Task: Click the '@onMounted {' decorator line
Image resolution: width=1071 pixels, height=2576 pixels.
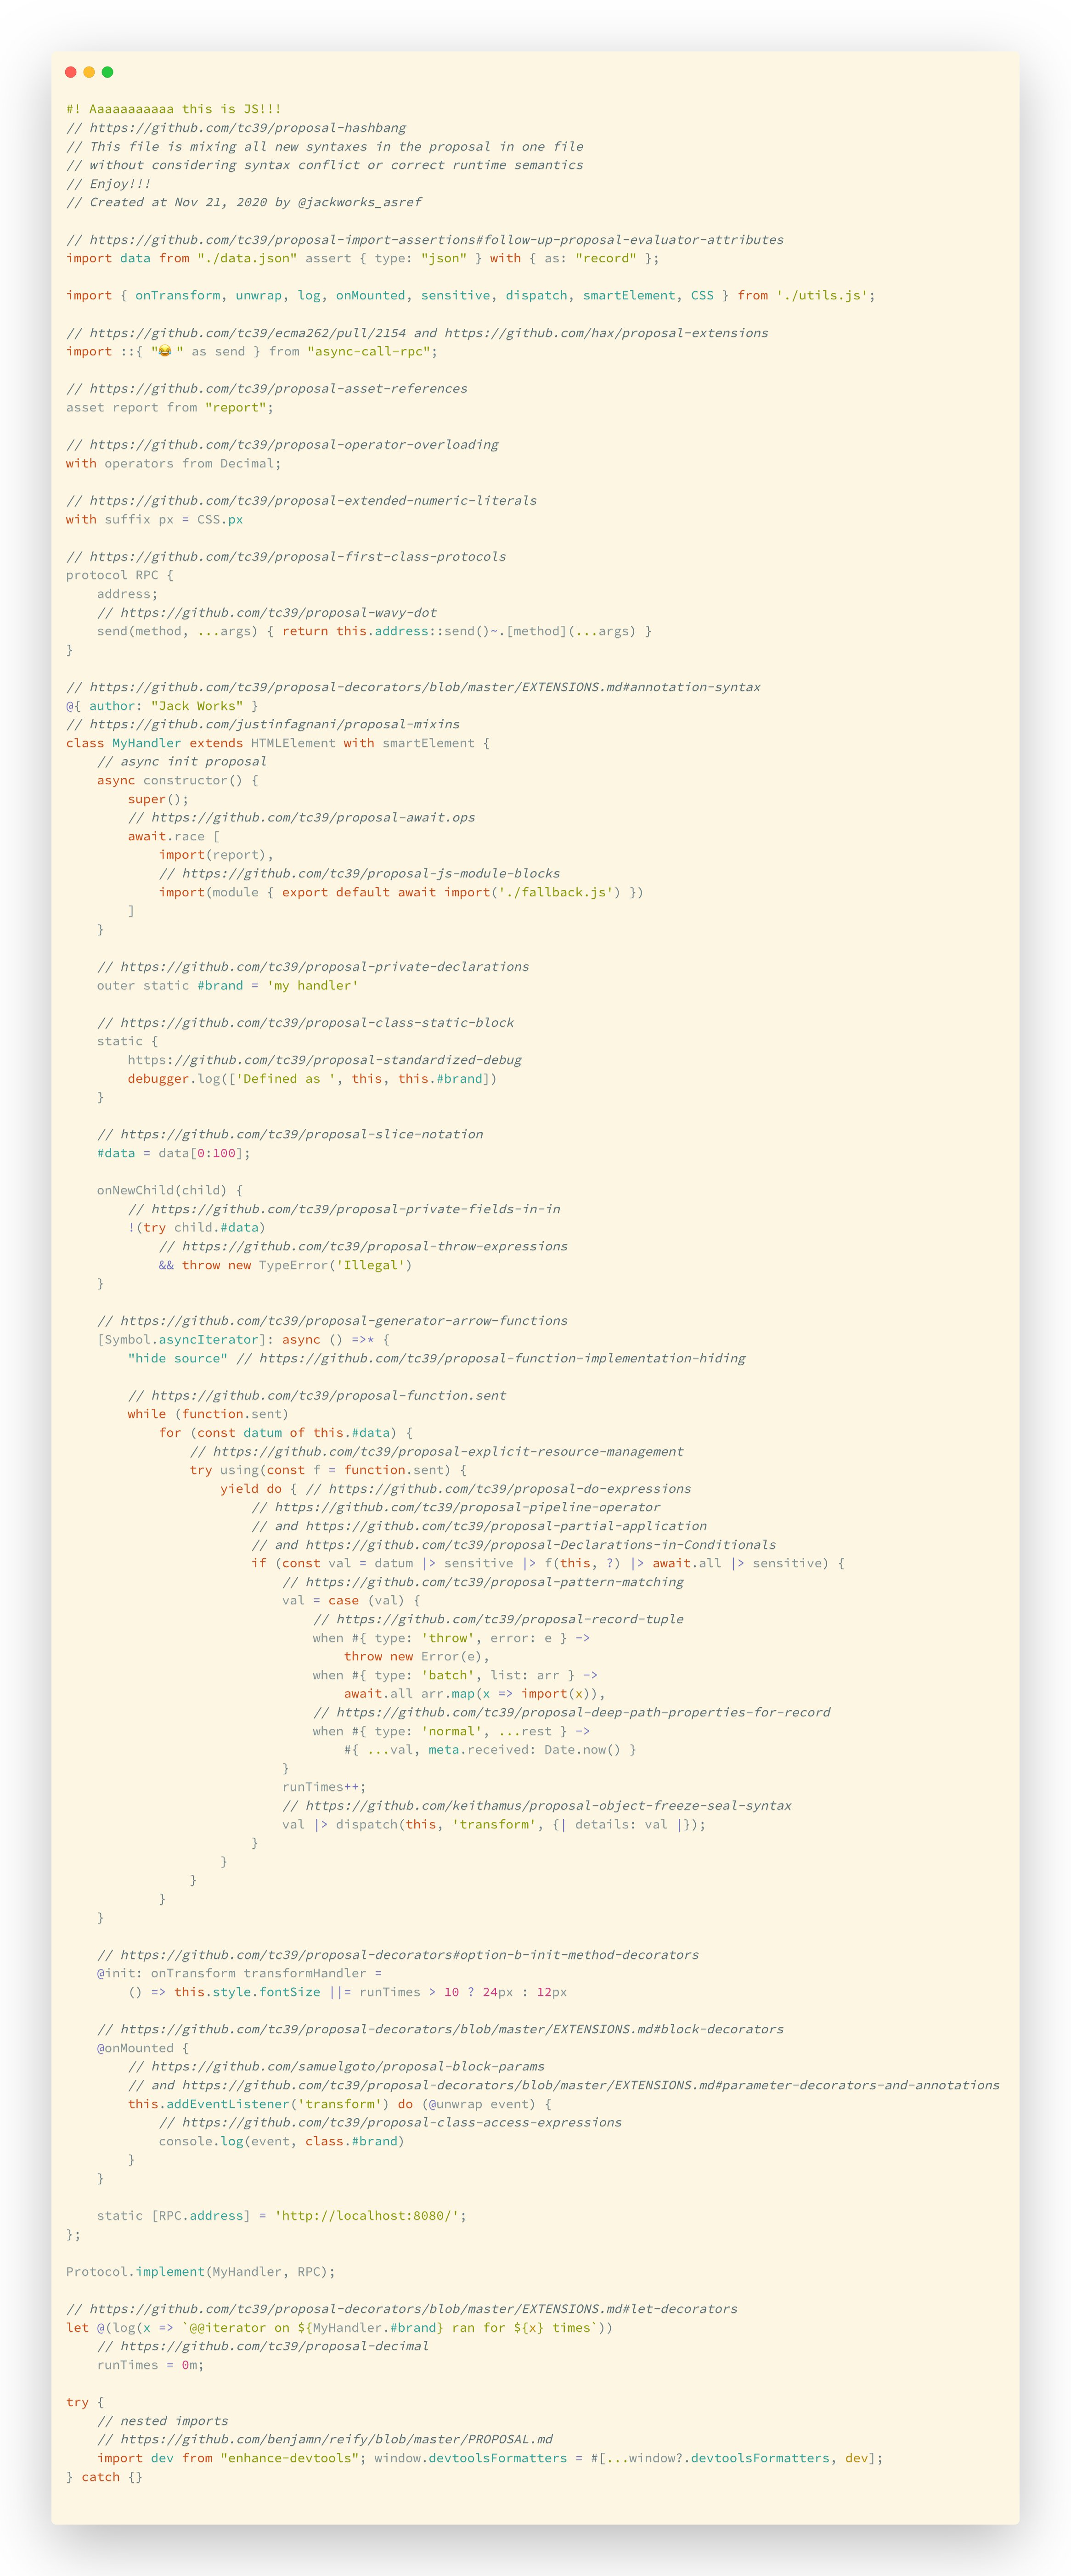Action: pos(143,2048)
